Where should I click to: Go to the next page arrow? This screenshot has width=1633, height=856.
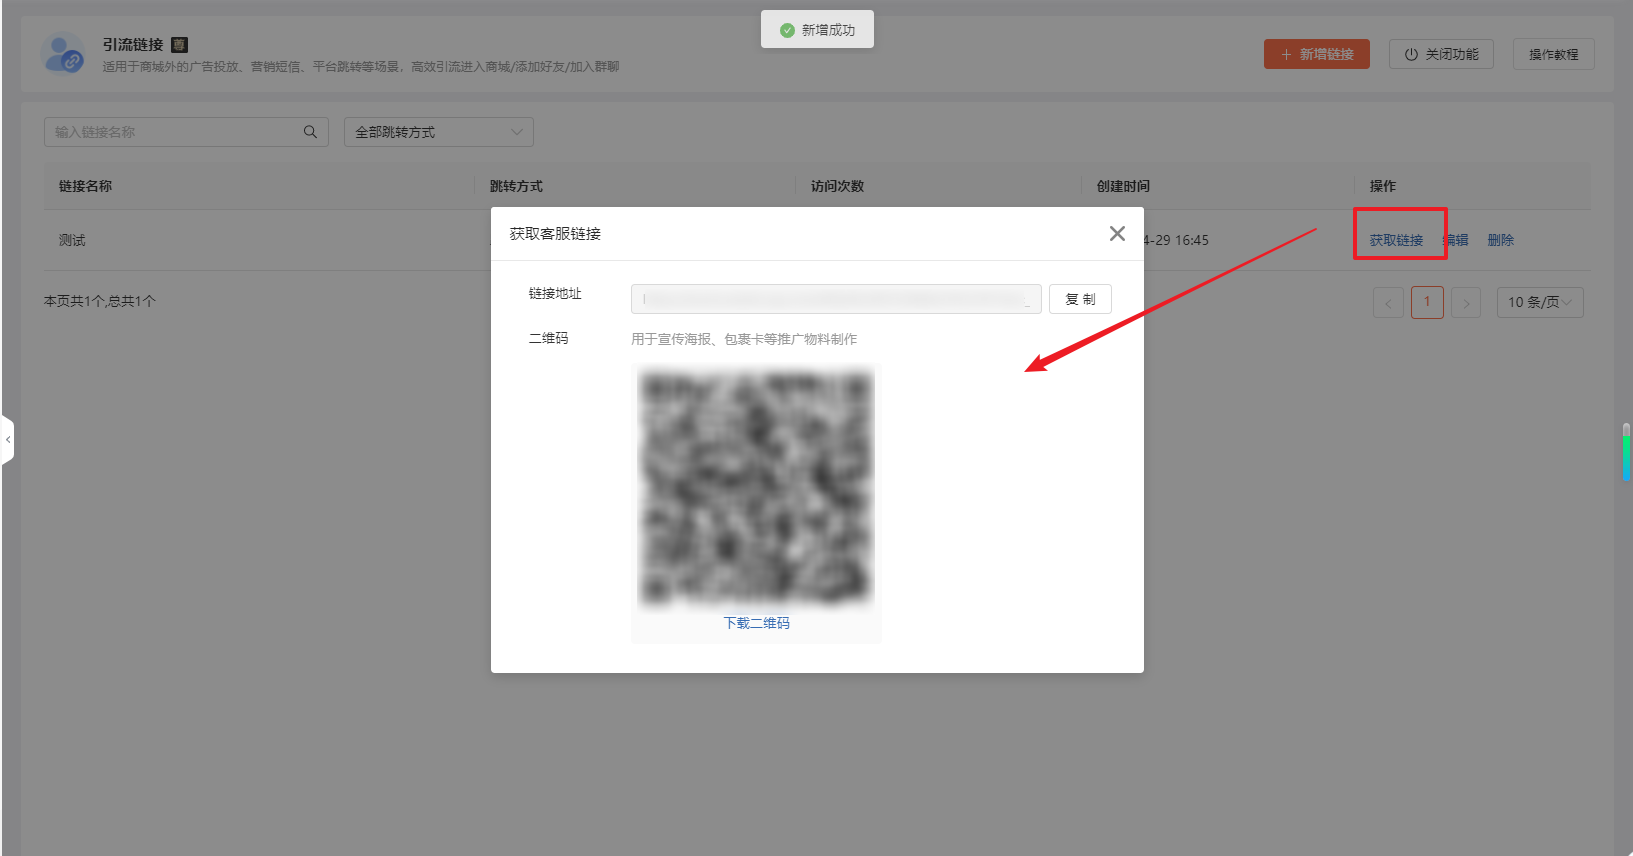click(x=1466, y=303)
